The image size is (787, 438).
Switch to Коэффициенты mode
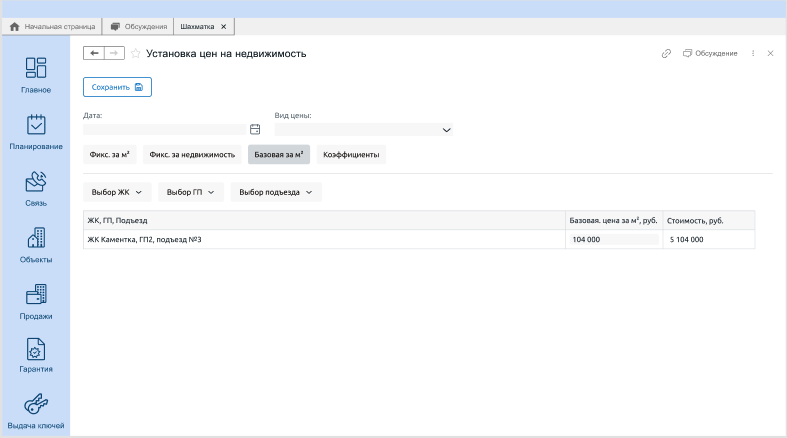[x=351, y=155]
